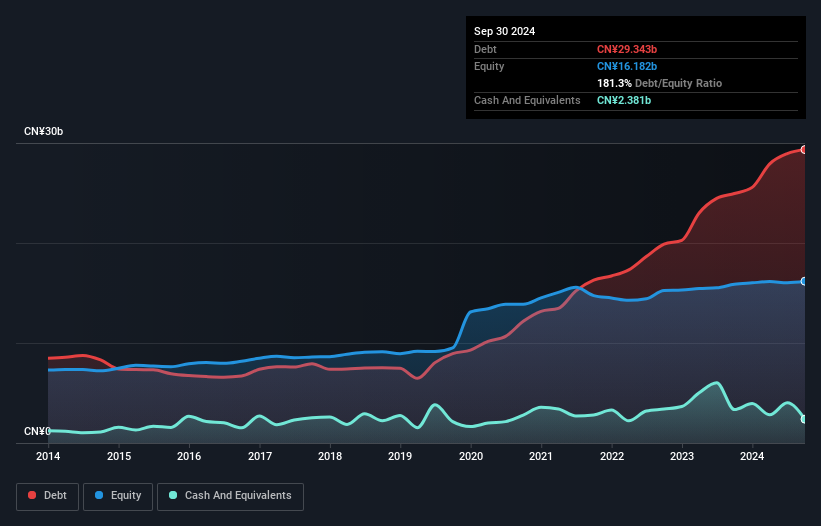821x526 pixels.
Task: Click the 2019 x-axis label
Action: [400, 456]
